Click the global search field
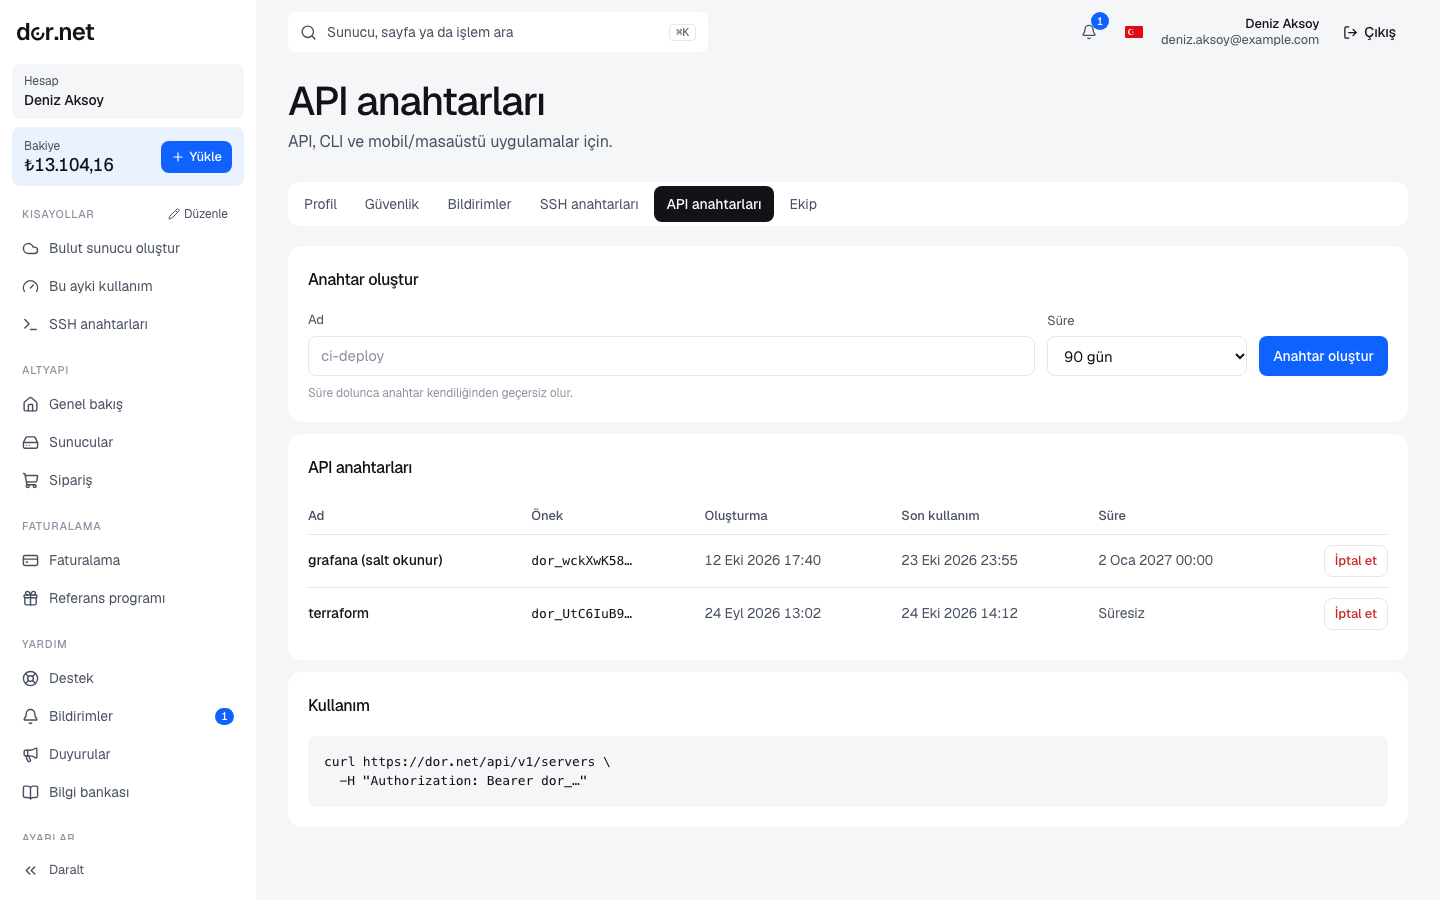 point(498,32)
